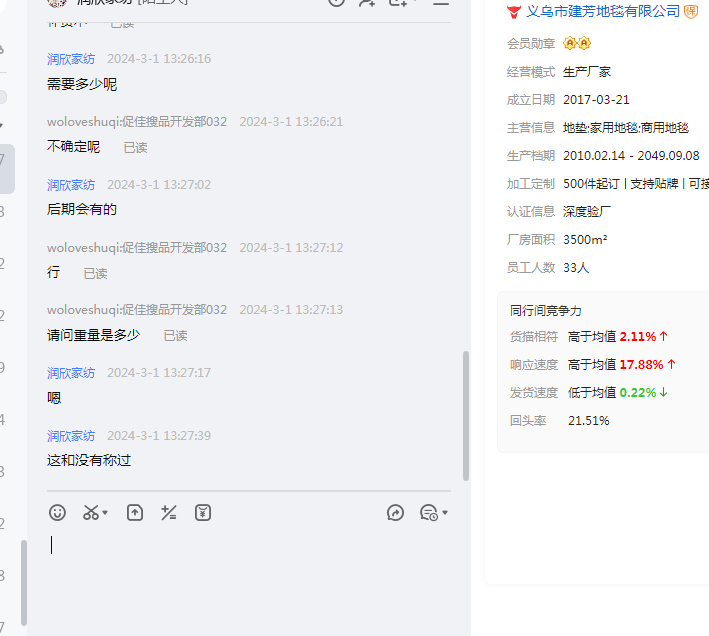The image size is (709, 636).
Task: Expand the screenshot options dropdown arrow
Action: click(x=106, y=513)
